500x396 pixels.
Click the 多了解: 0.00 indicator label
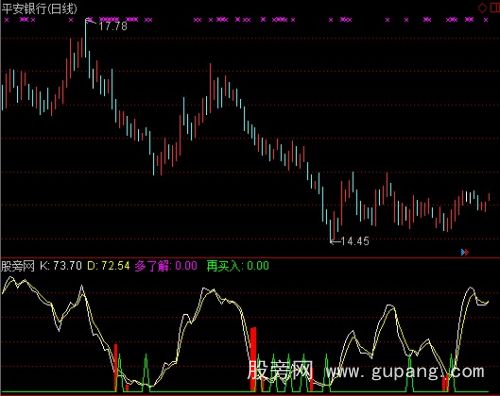pyautogui.click(x=166, y=266)
